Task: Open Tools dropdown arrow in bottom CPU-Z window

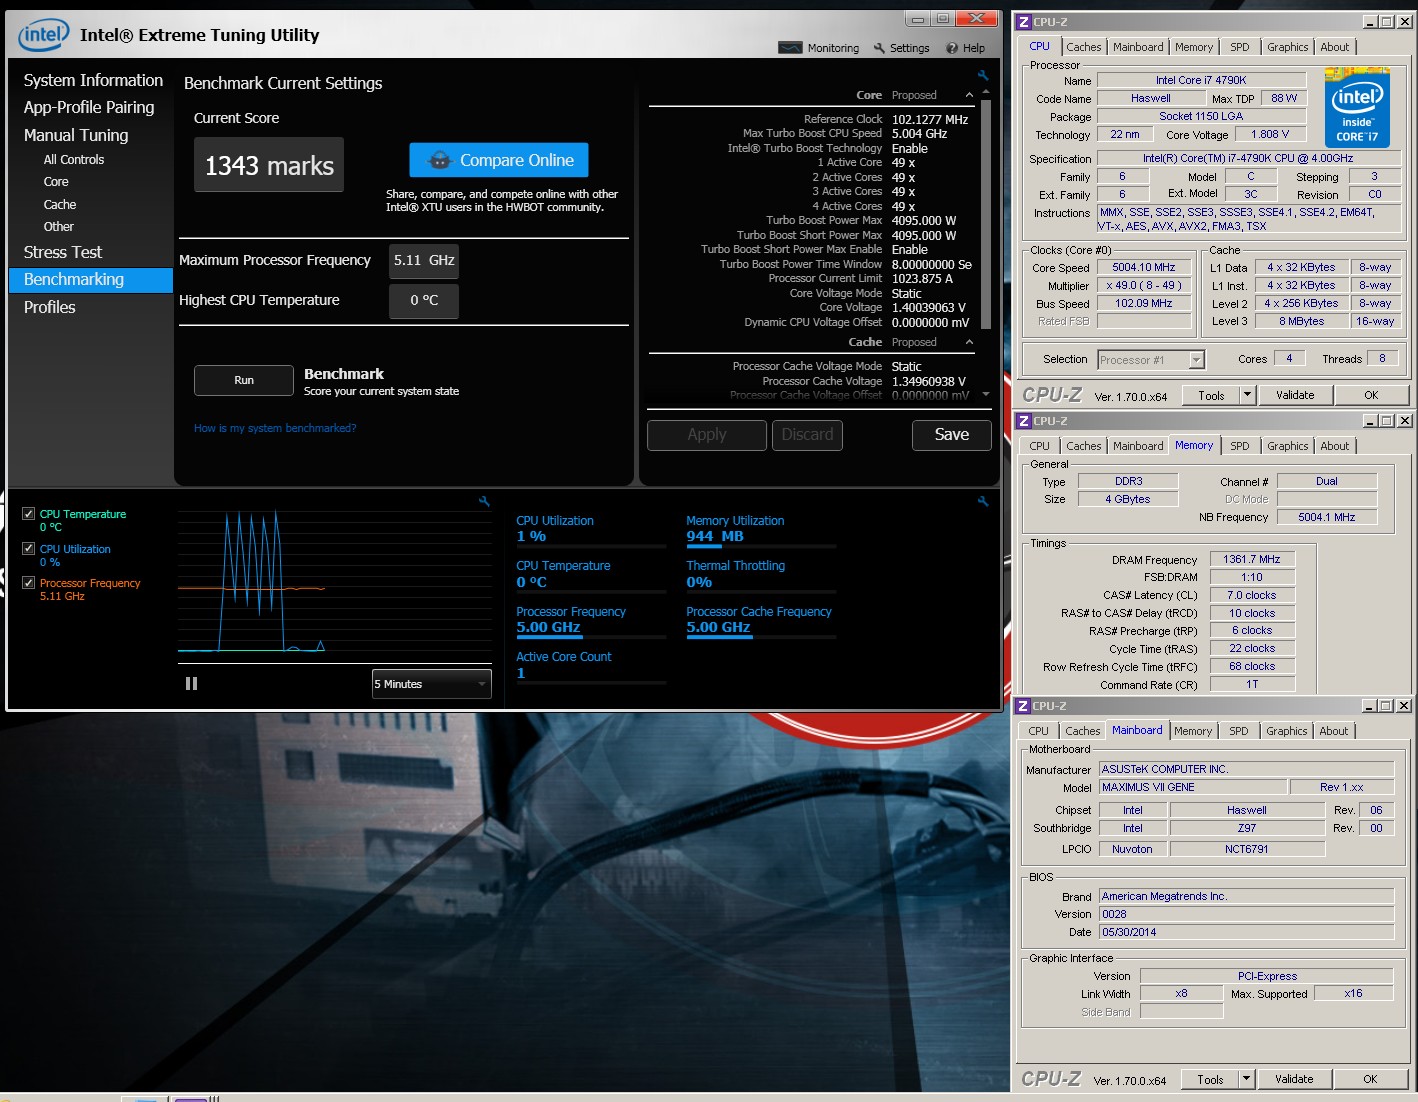Action: [x=1246, y=1079]
